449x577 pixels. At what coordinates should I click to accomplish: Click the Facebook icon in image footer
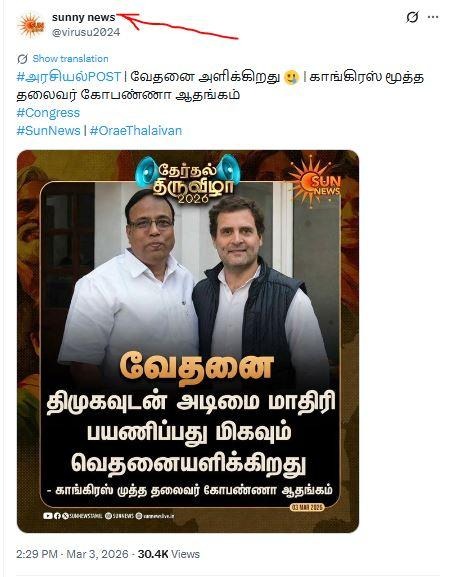(x=57, y=516)
